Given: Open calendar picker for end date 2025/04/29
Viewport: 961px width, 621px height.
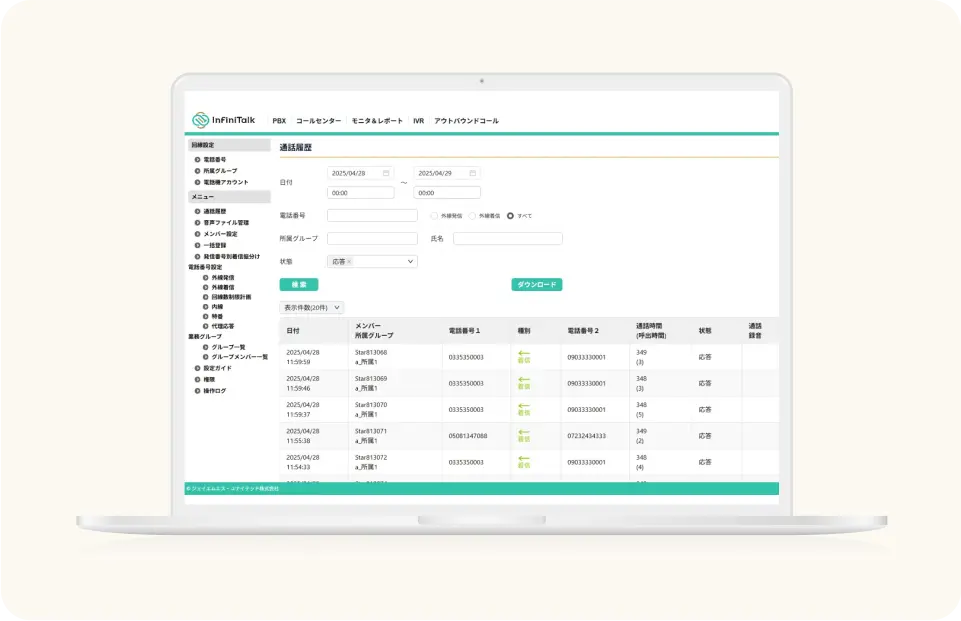Looking at the screenshot, I should tap(473, 173).
